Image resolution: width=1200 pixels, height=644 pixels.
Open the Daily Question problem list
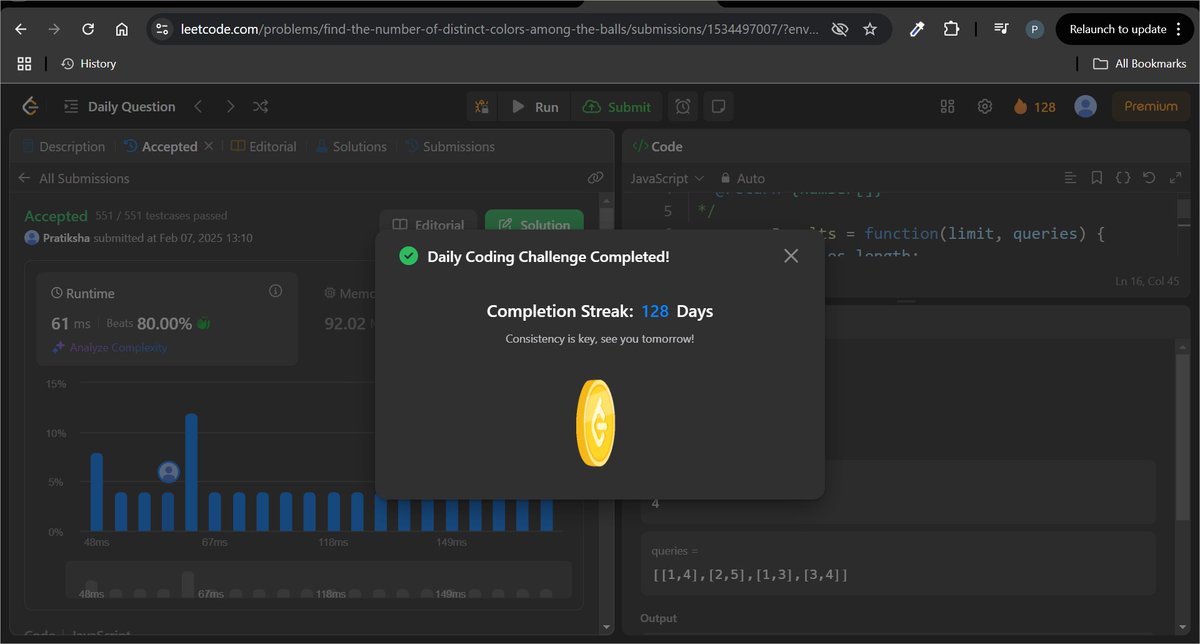(x=119, y=106)
